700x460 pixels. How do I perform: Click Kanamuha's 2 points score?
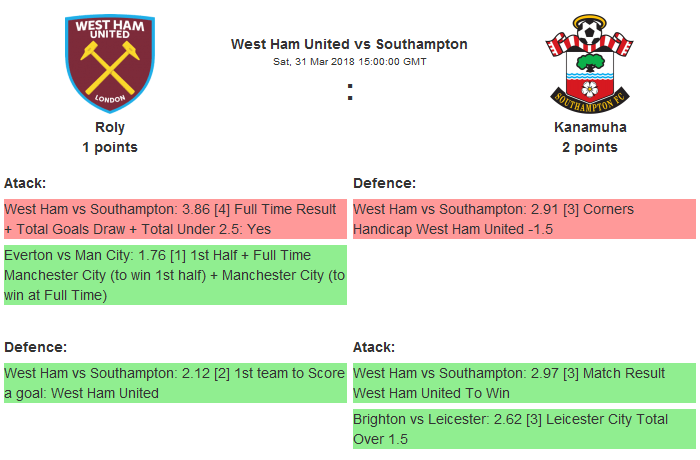590,147
